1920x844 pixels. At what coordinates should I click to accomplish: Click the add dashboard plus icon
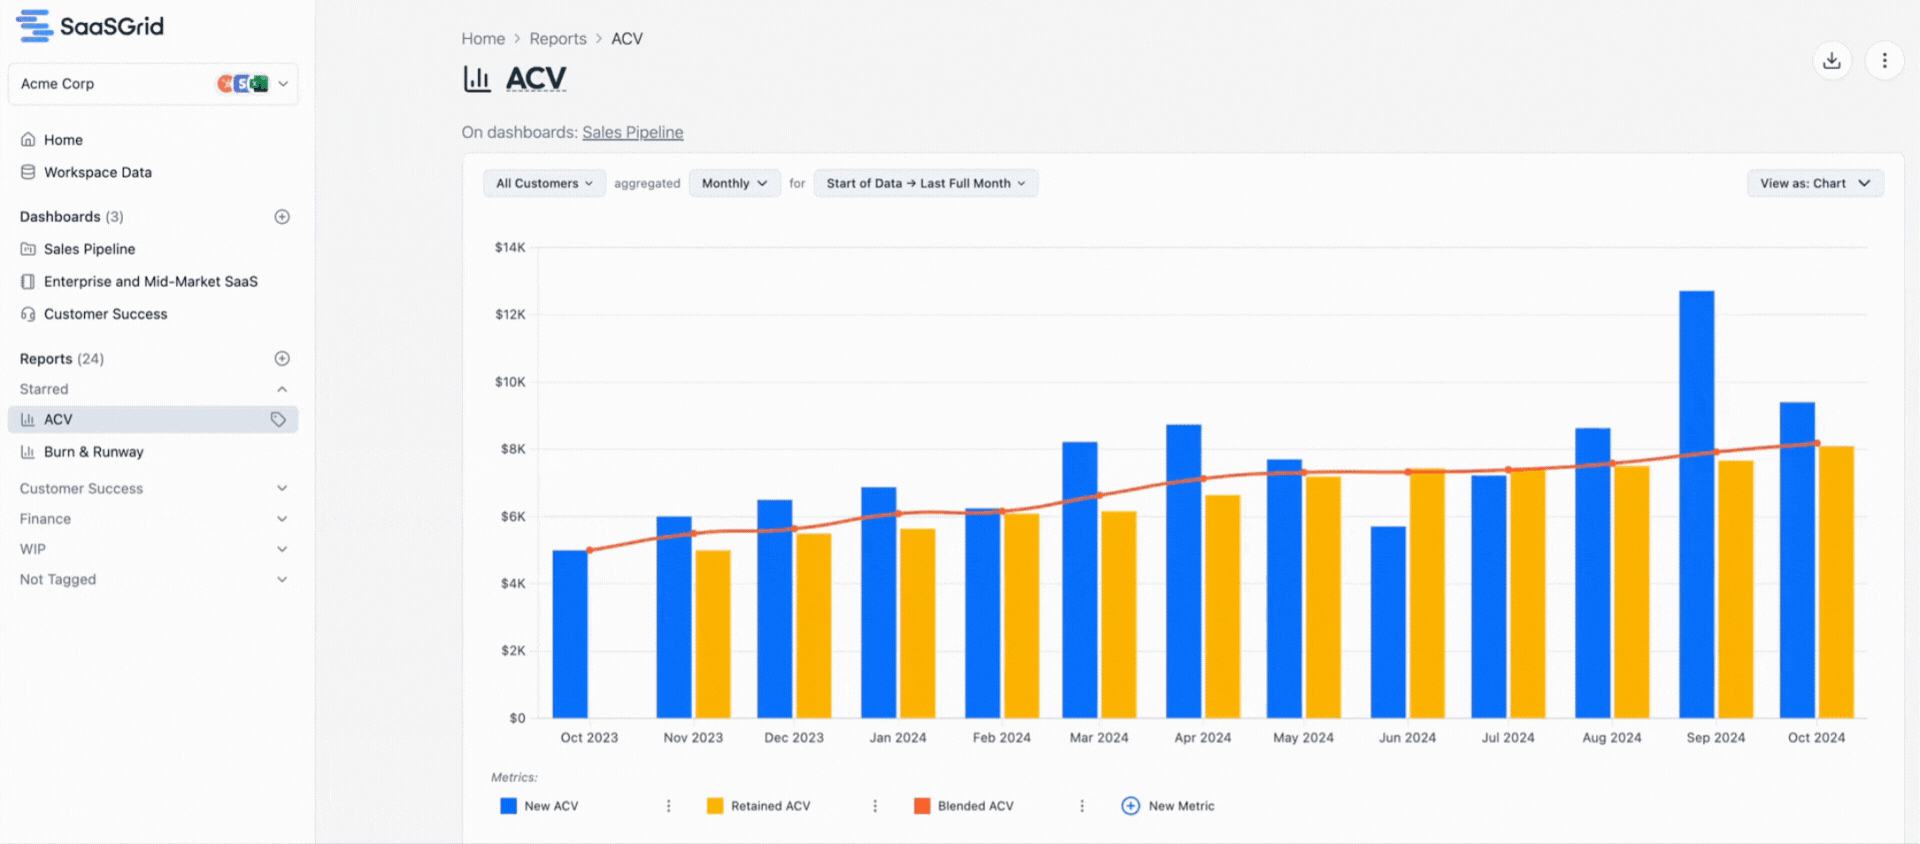click(x=282, y=217)
